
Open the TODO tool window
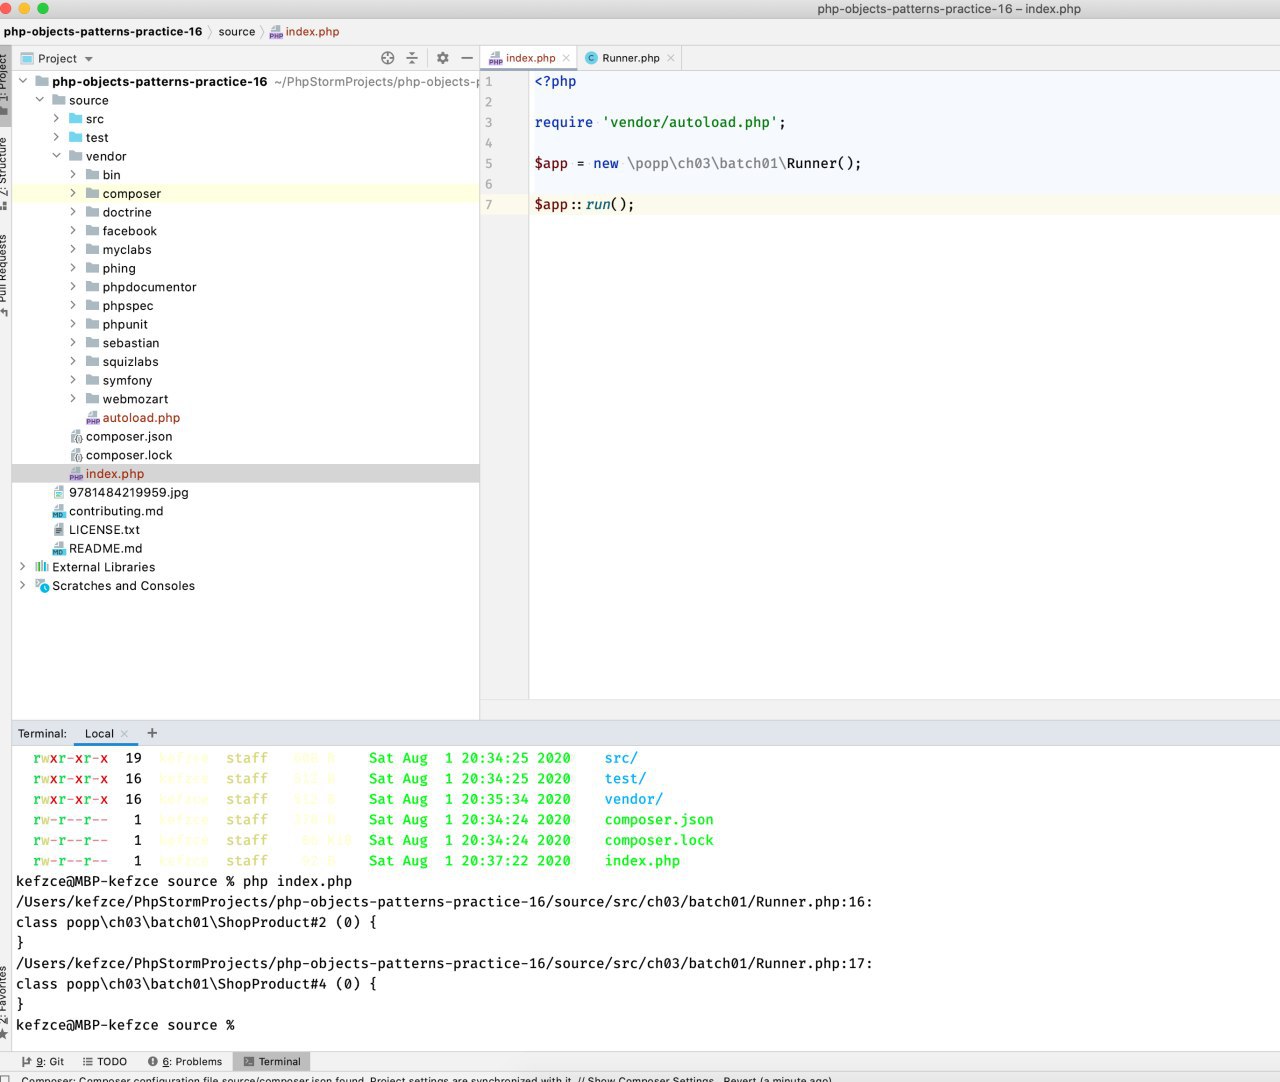(105, 1062)
